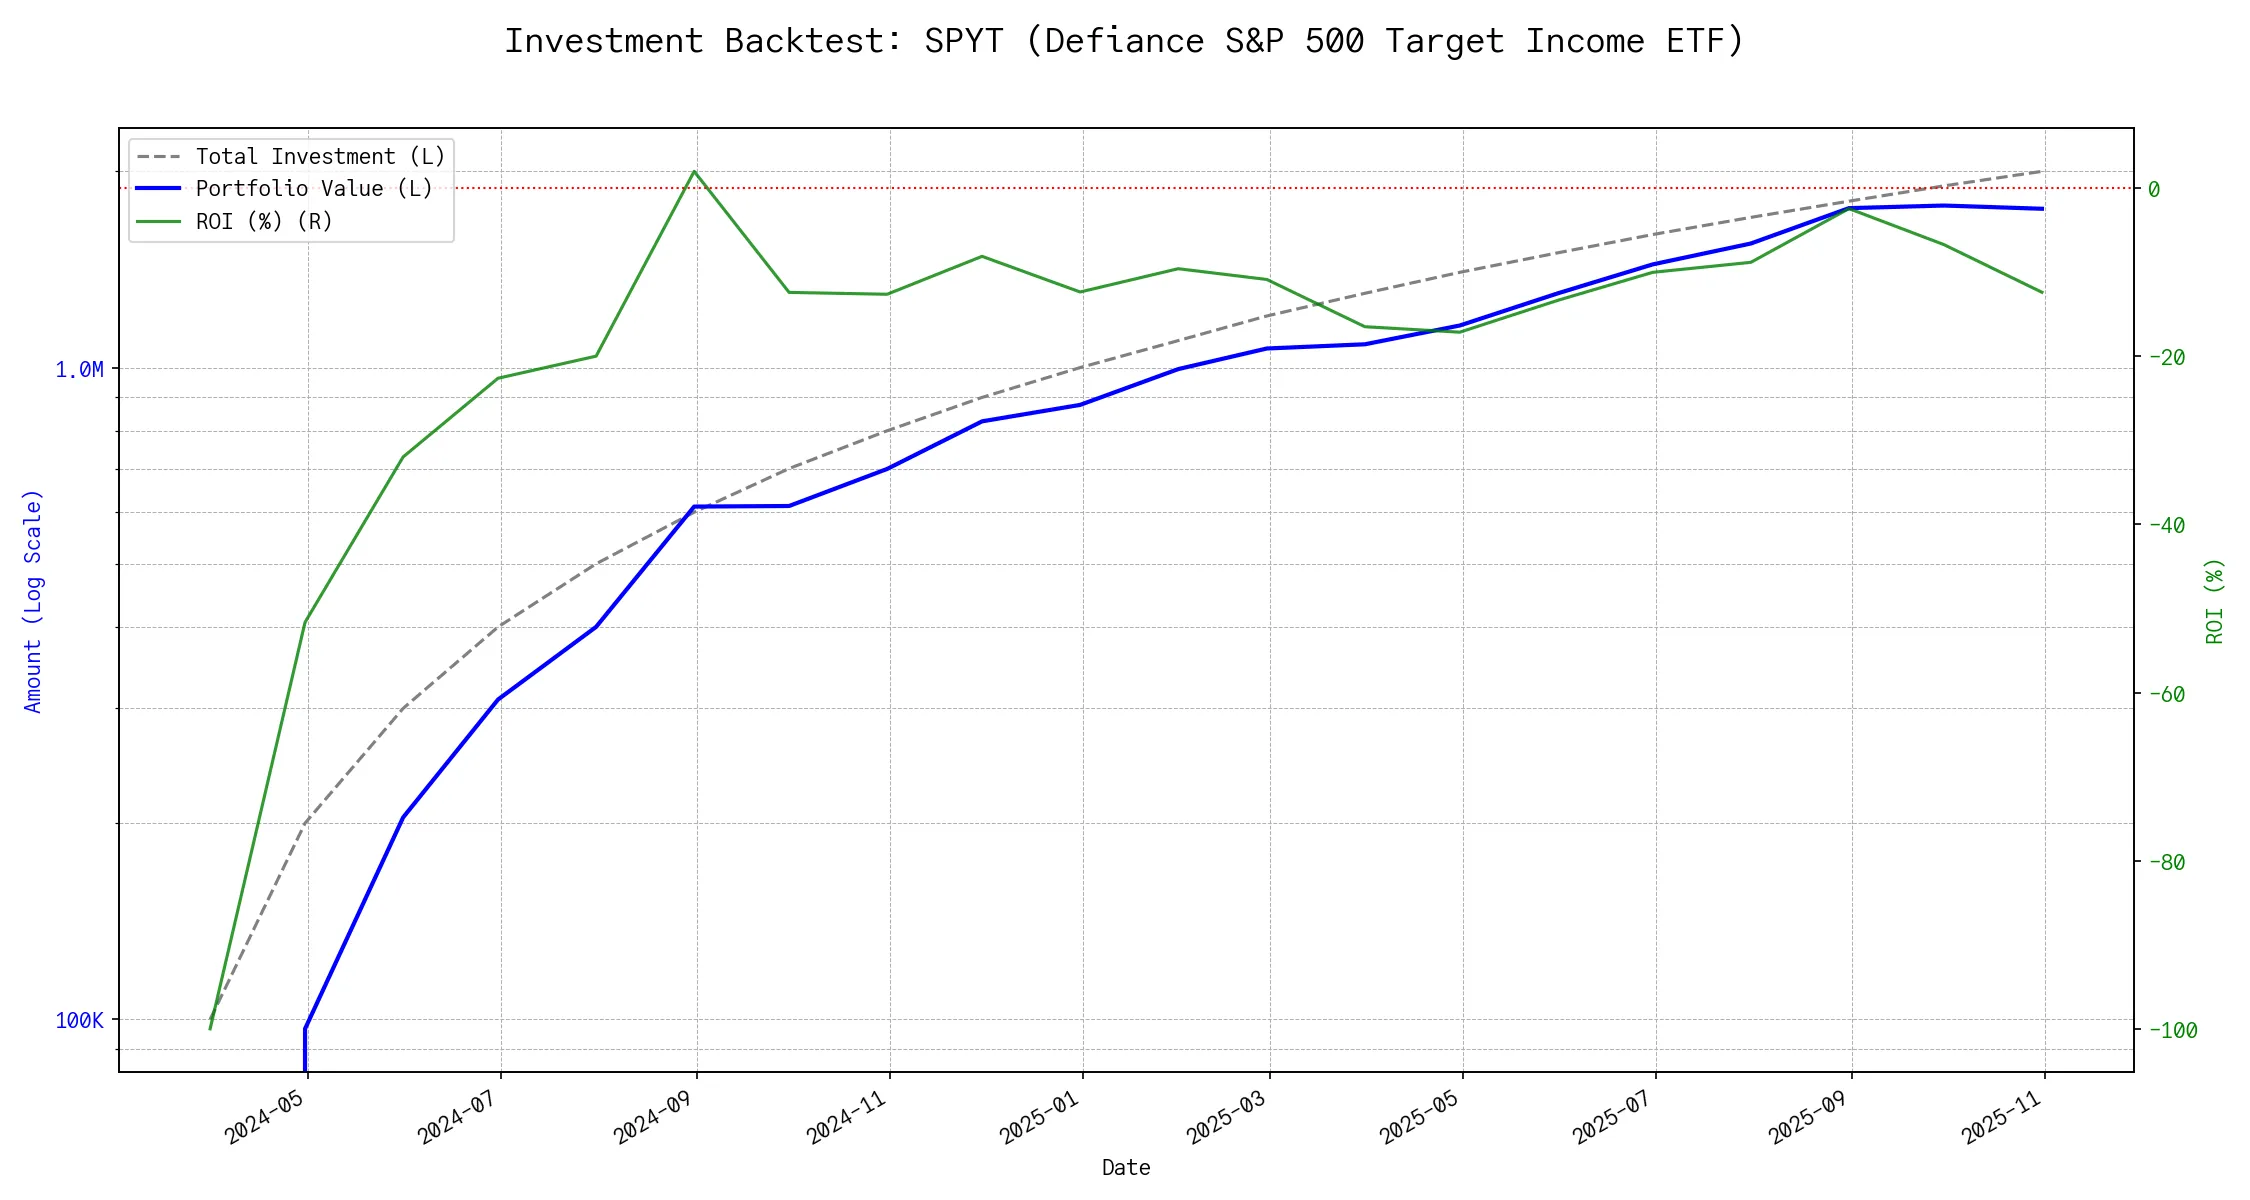This screenshot has height=1200, width=2250.
Task: Click the 100K left axis label
Action: [x=79, y=1021]
